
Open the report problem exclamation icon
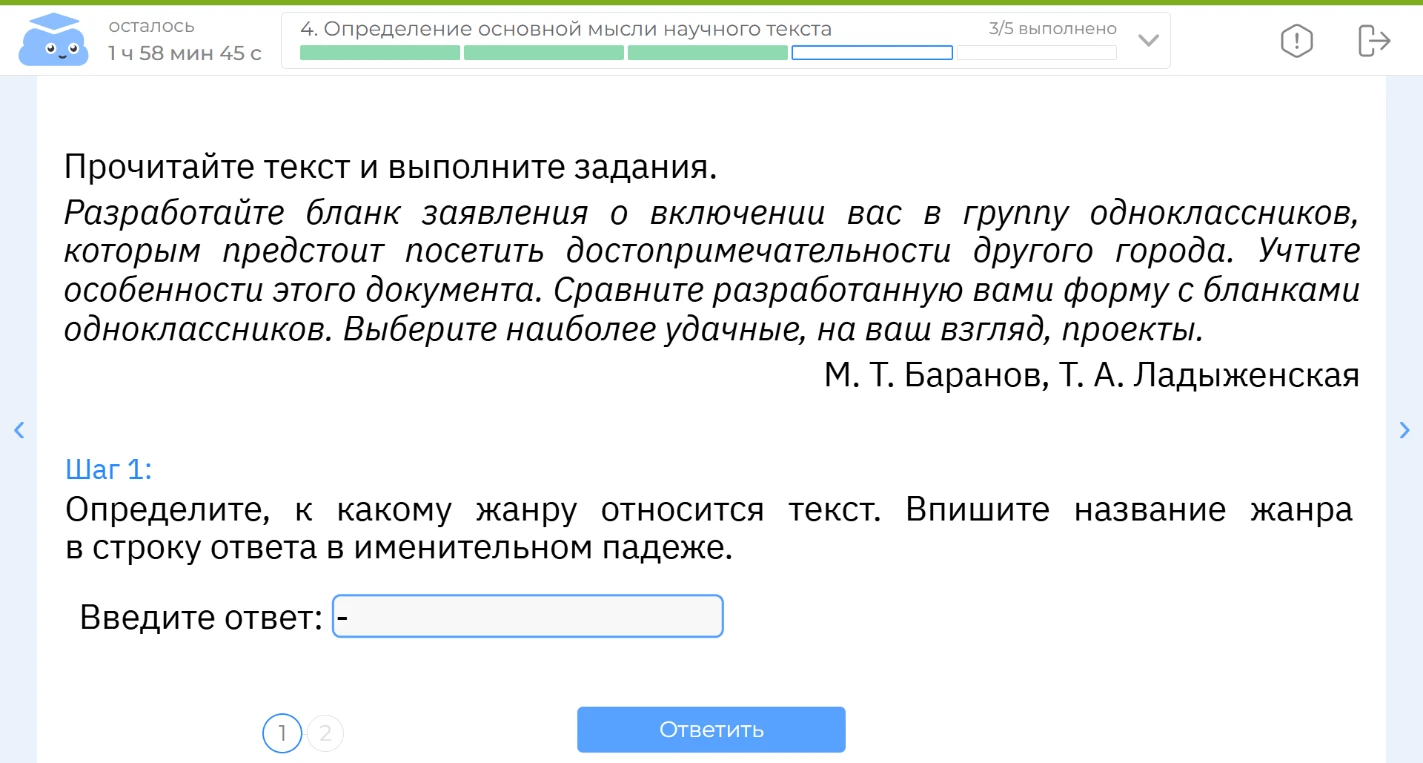(x=1296, y=40)
